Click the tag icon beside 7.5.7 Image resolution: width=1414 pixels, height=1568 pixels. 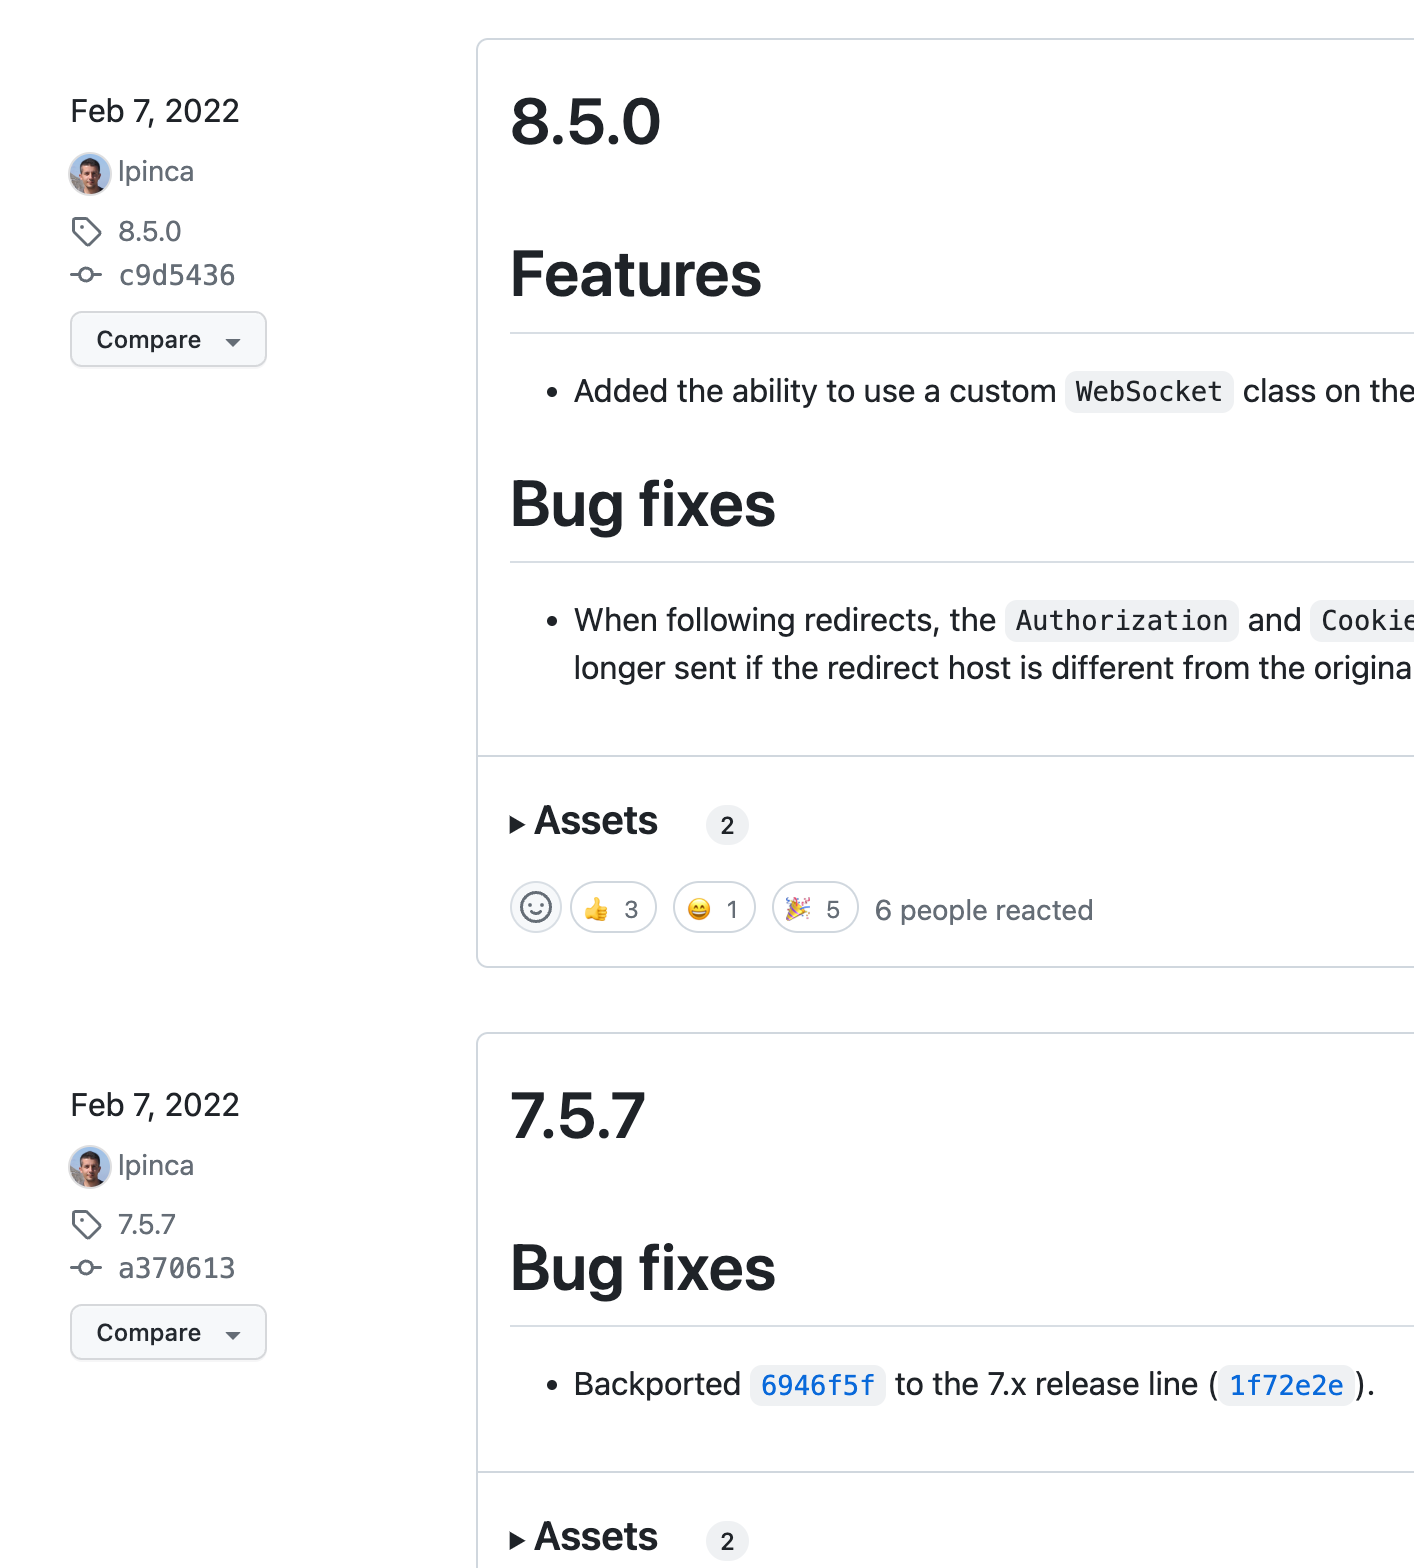87,1225
